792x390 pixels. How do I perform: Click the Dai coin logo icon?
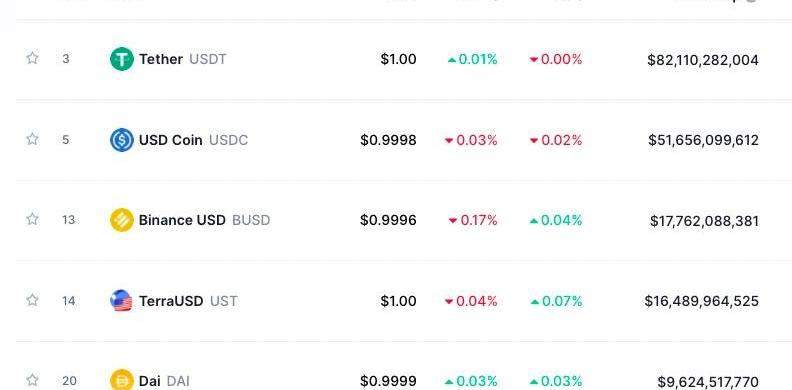[x=122, y=380]
